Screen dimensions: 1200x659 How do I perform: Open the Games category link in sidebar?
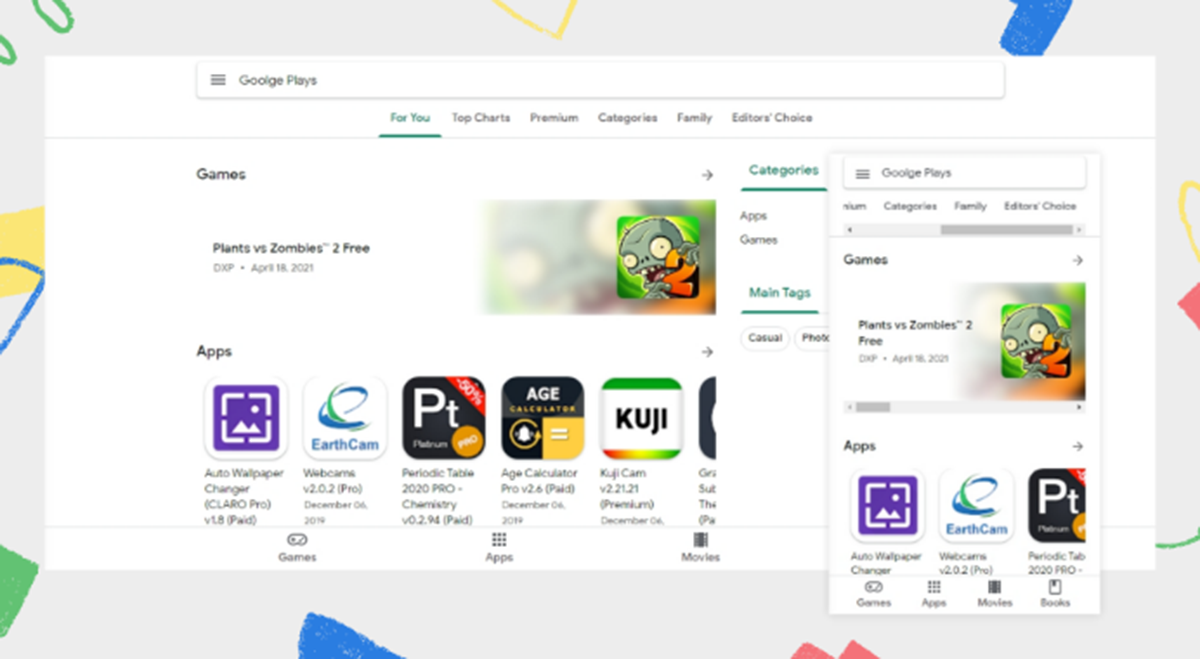coord(758,240)
